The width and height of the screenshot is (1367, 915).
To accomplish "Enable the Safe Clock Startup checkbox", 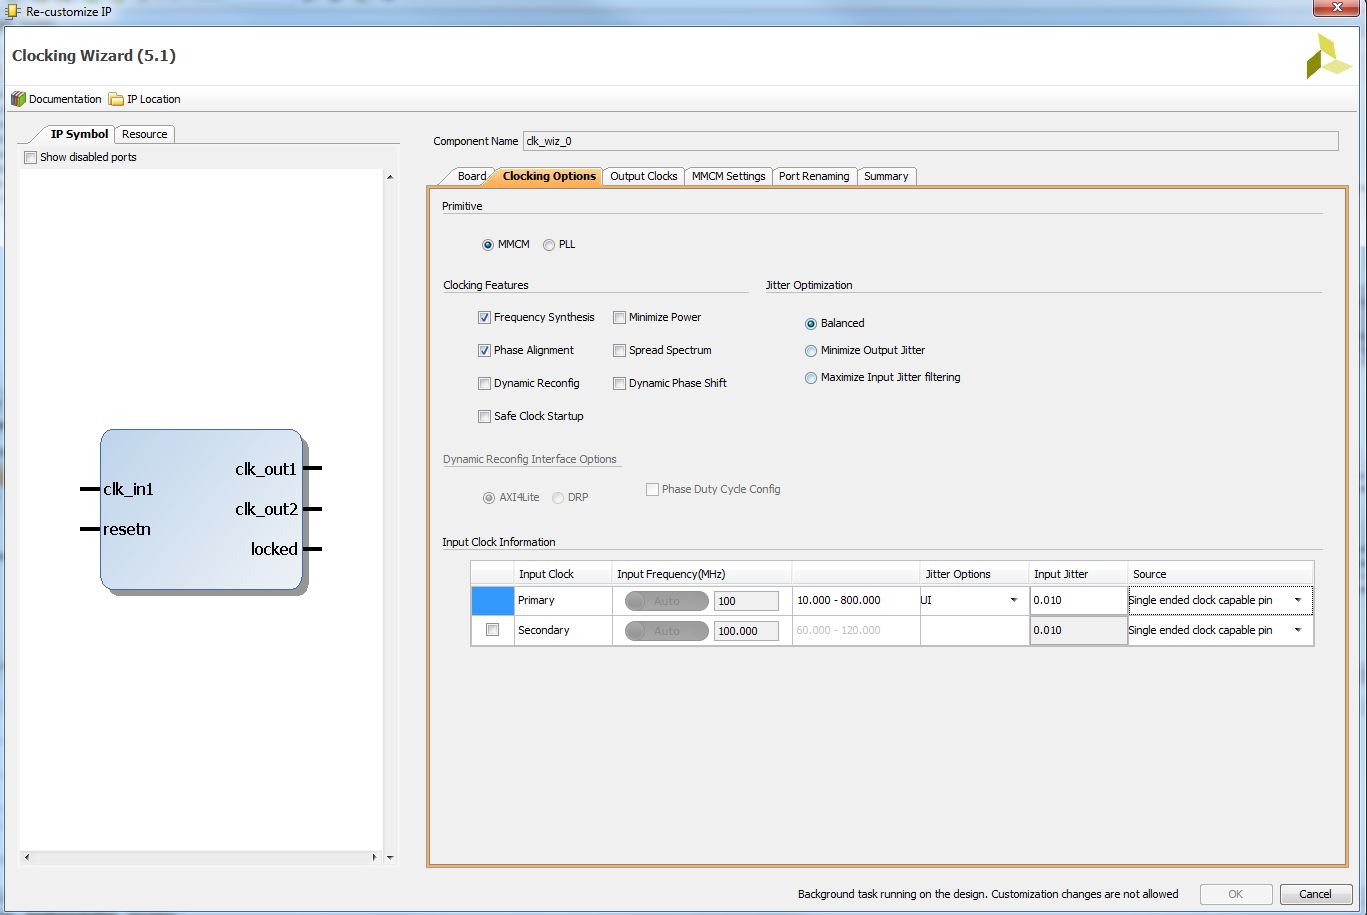I will point(485,417).
